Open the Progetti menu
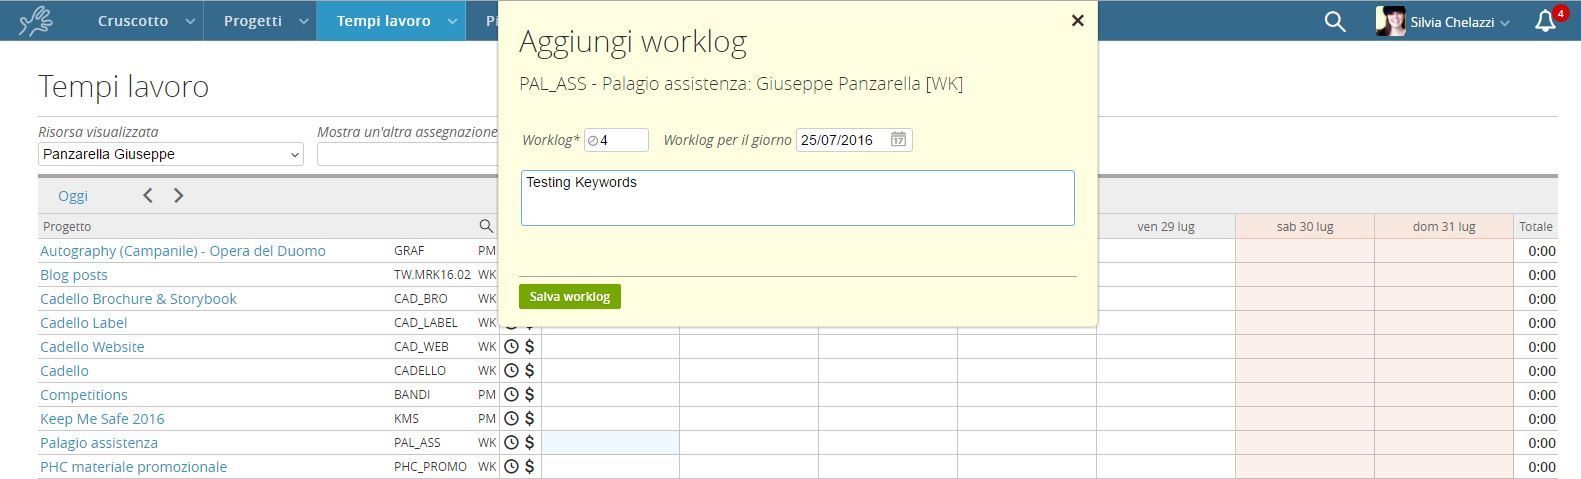This screenshot has width=1581, height=479. point(259,21)
